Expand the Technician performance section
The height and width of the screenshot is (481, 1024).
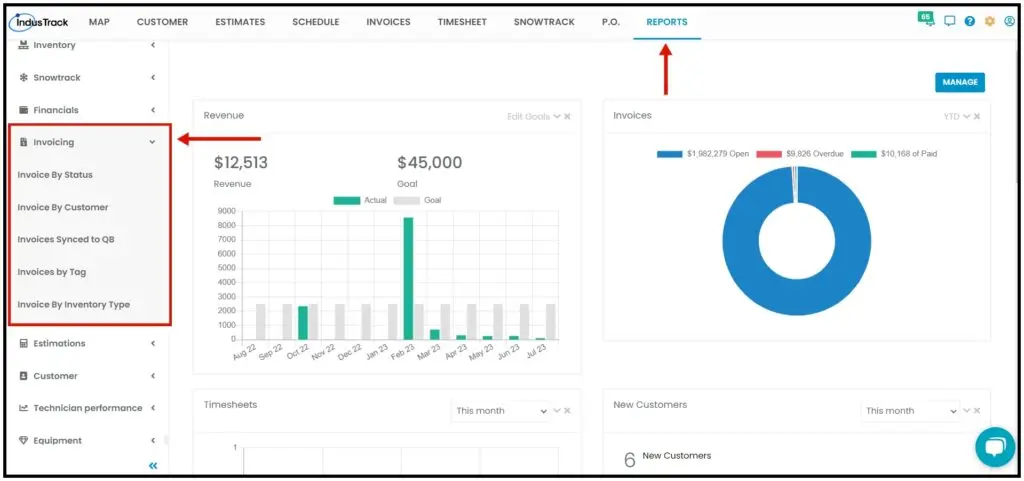coord(153,408)
